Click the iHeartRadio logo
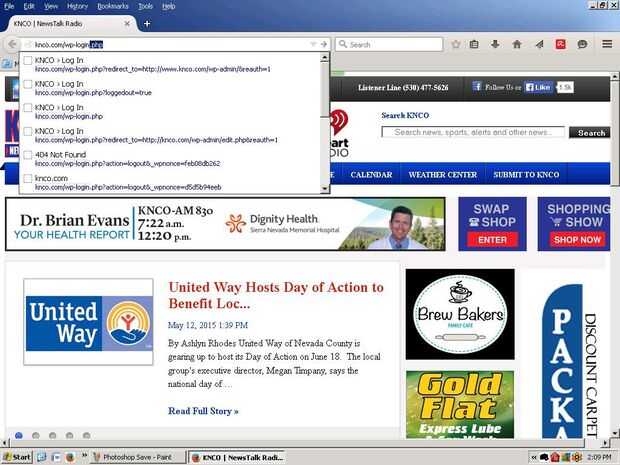The height and width of the screenshot is (465, 620). click(x=339, y=134)
